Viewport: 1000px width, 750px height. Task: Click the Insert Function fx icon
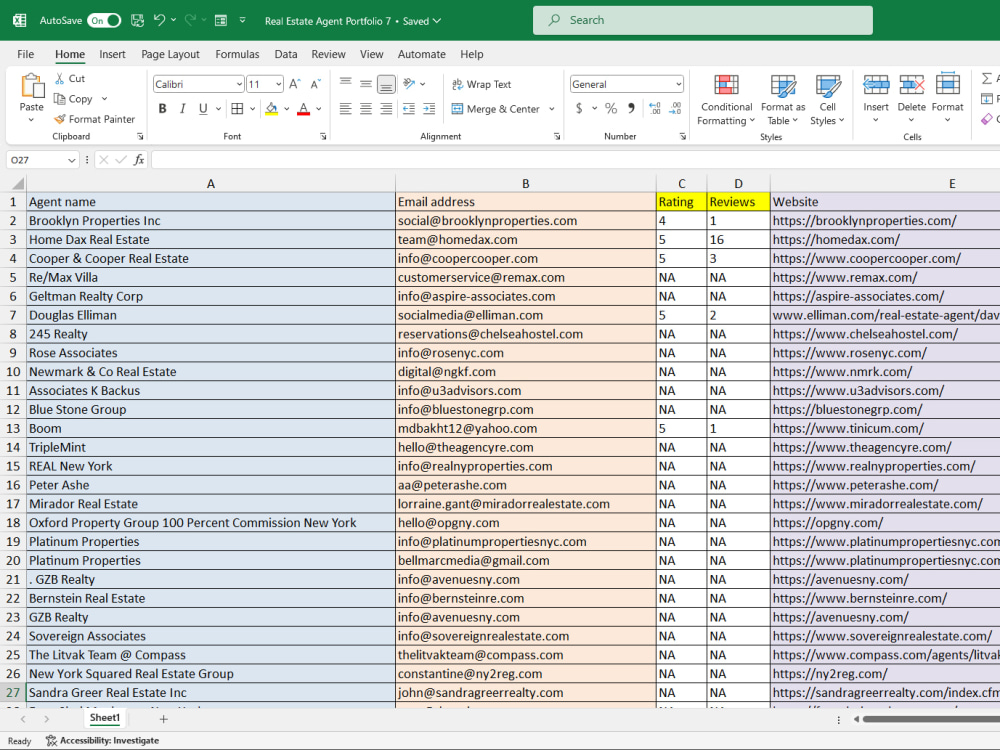(x=139, y=160)
